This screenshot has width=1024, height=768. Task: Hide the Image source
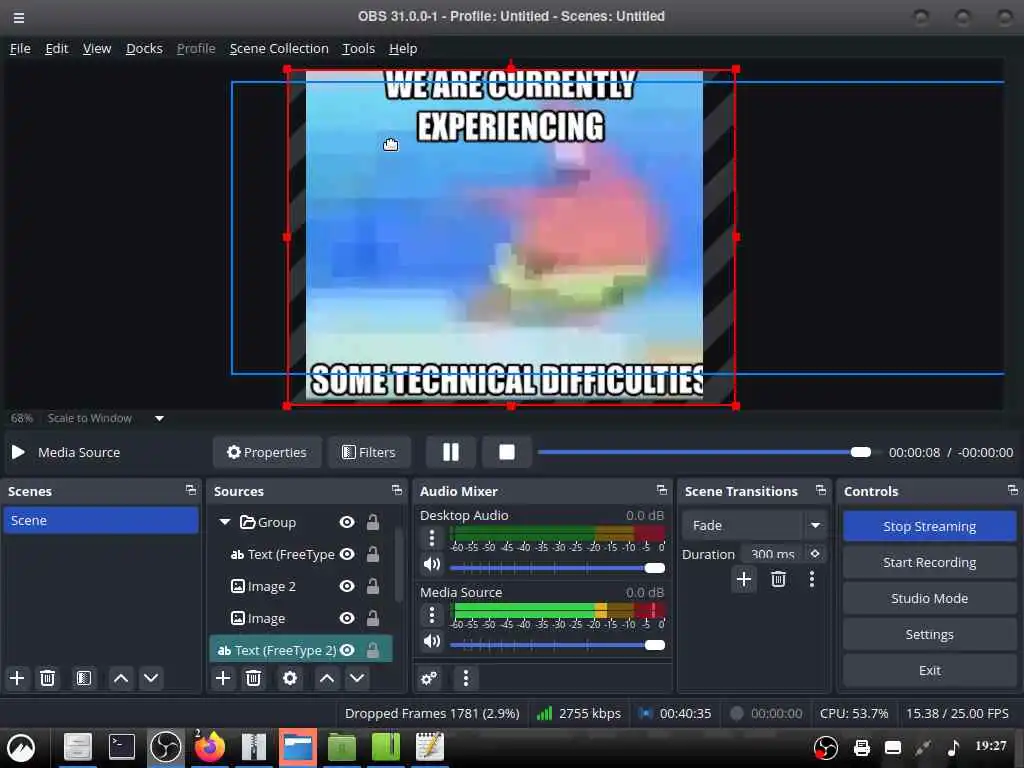point(347,618)
